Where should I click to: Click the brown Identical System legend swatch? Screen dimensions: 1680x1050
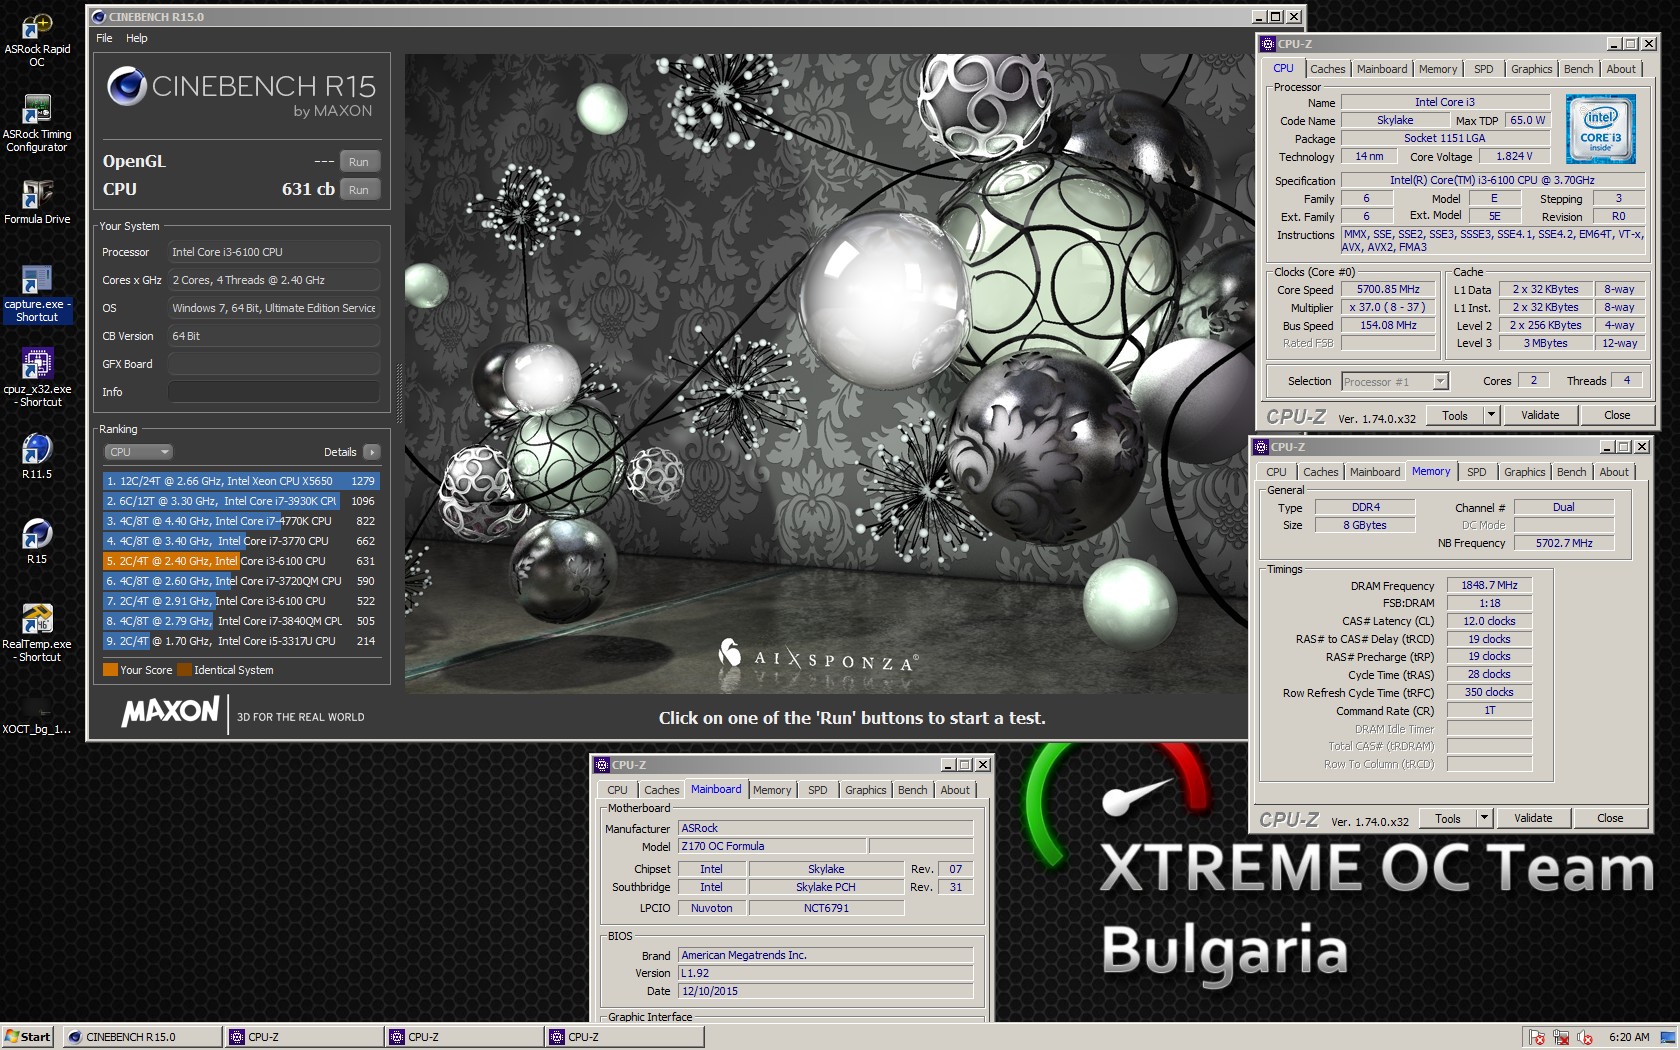[x=184, y=670]
